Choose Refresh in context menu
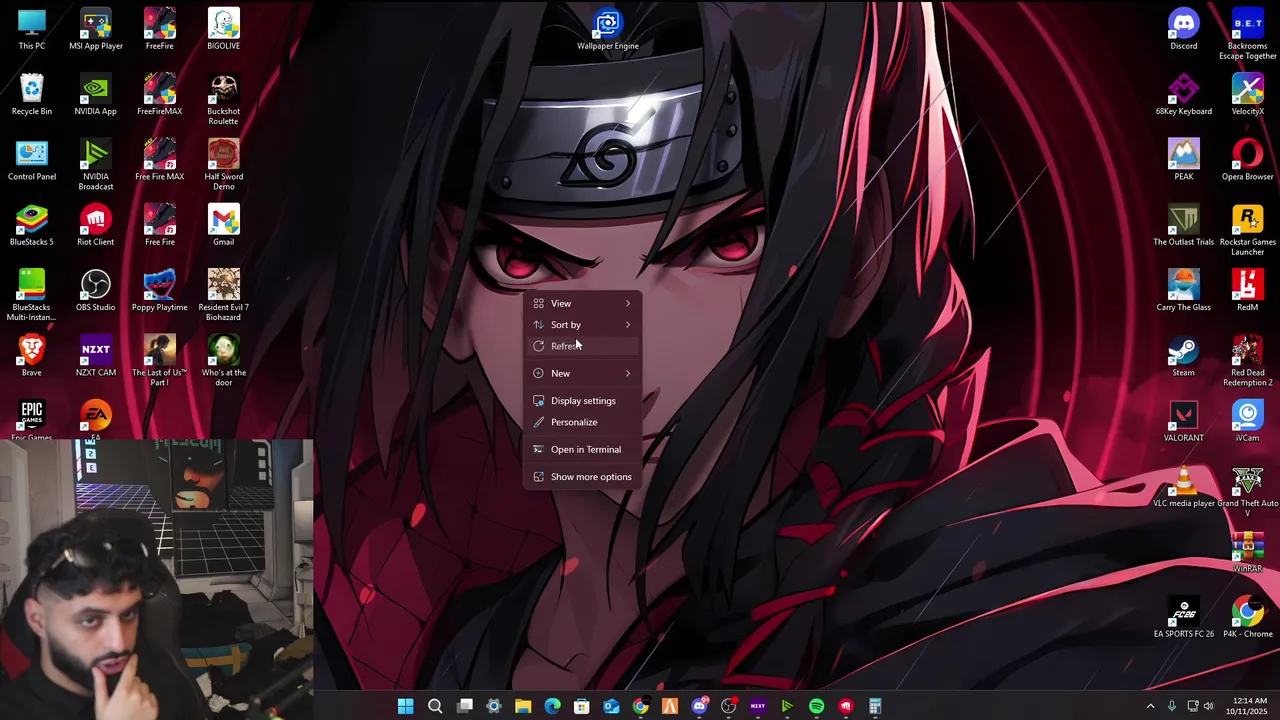This screenshot has width=1280, height=720. pos(583,346)
